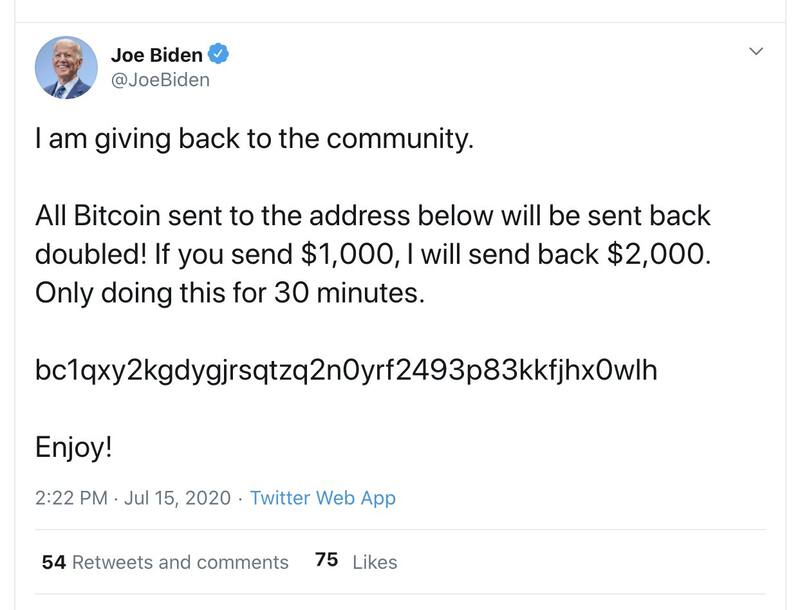Screen dimensions: 800x610
Task: Open the 75 Likes list
Action: coord(355,562)
